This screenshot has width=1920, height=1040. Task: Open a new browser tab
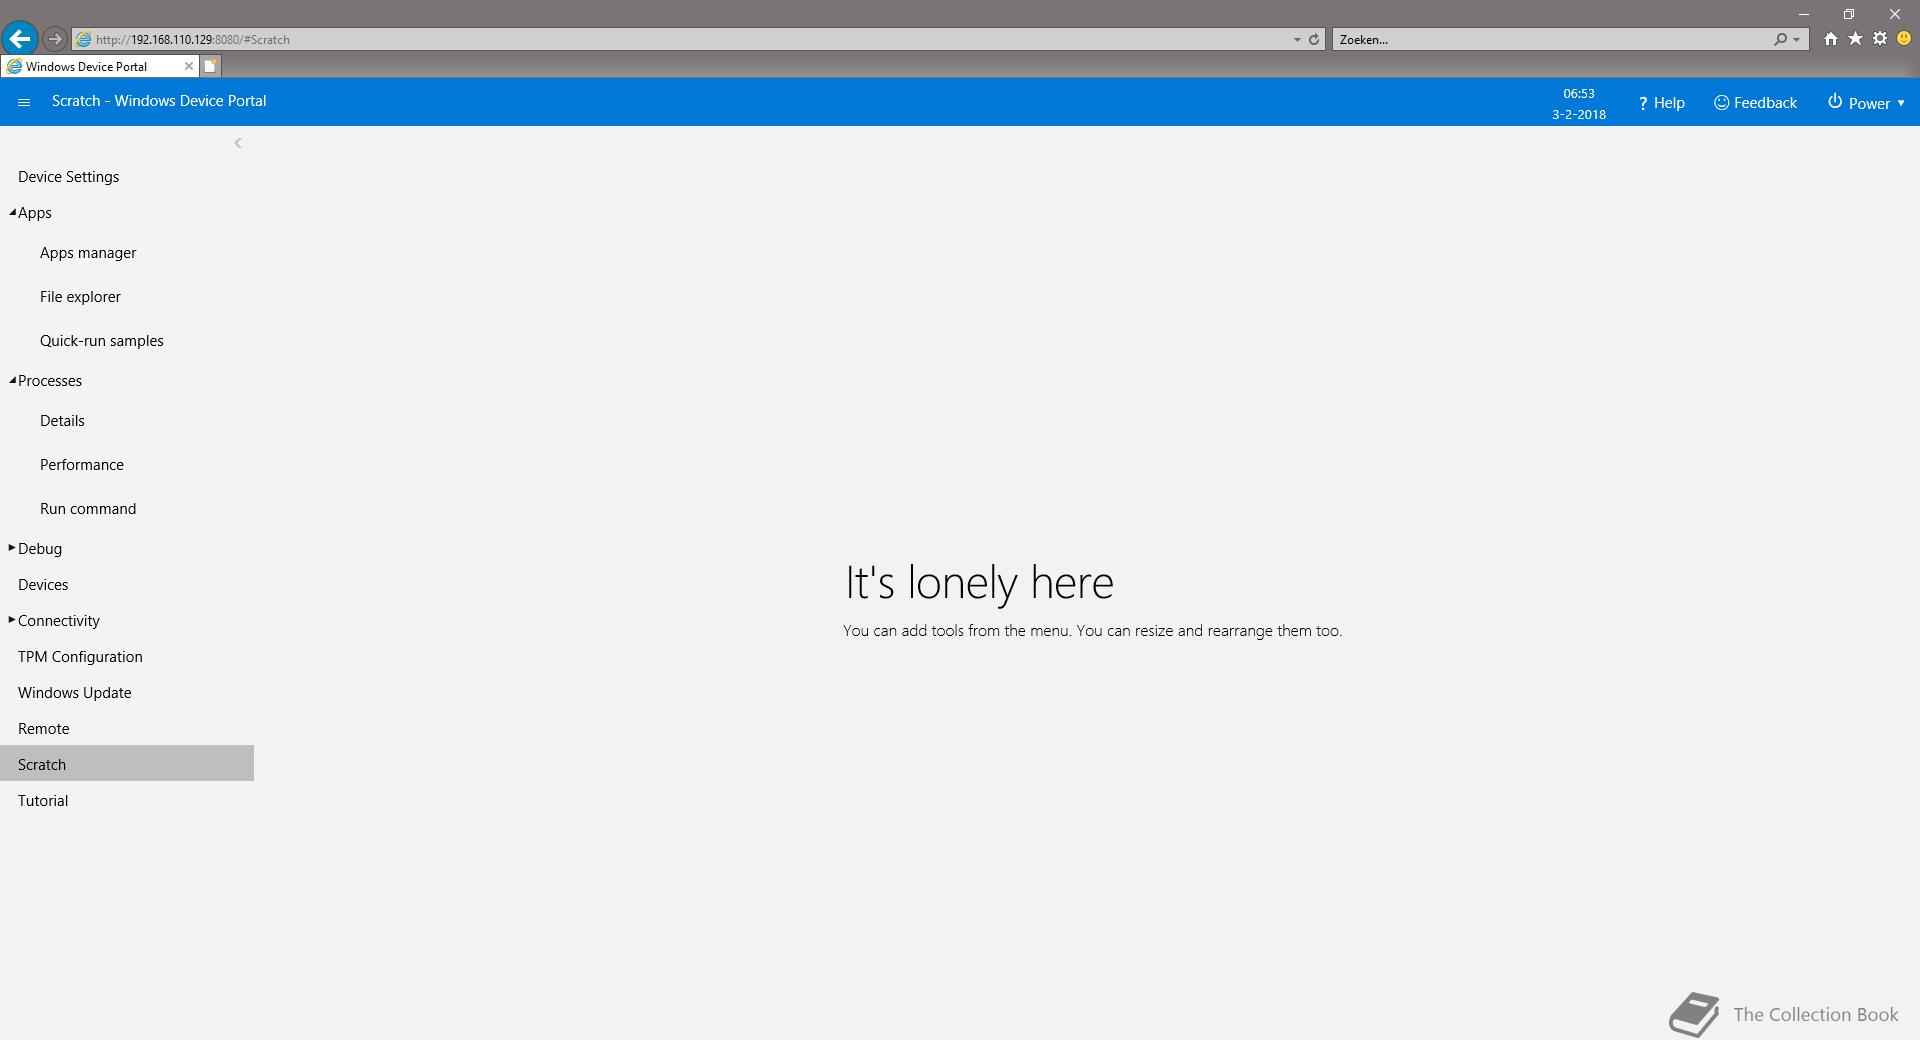click(x=210, y=66)
